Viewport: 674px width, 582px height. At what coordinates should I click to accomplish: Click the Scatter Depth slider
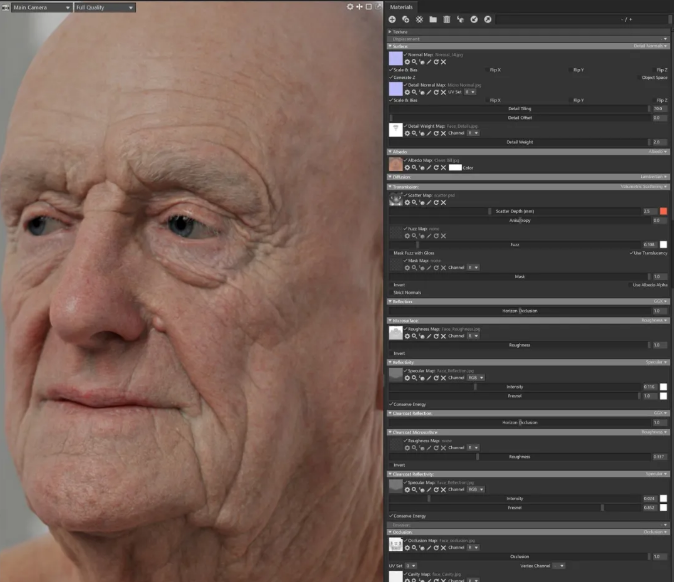tap(515, 211)
